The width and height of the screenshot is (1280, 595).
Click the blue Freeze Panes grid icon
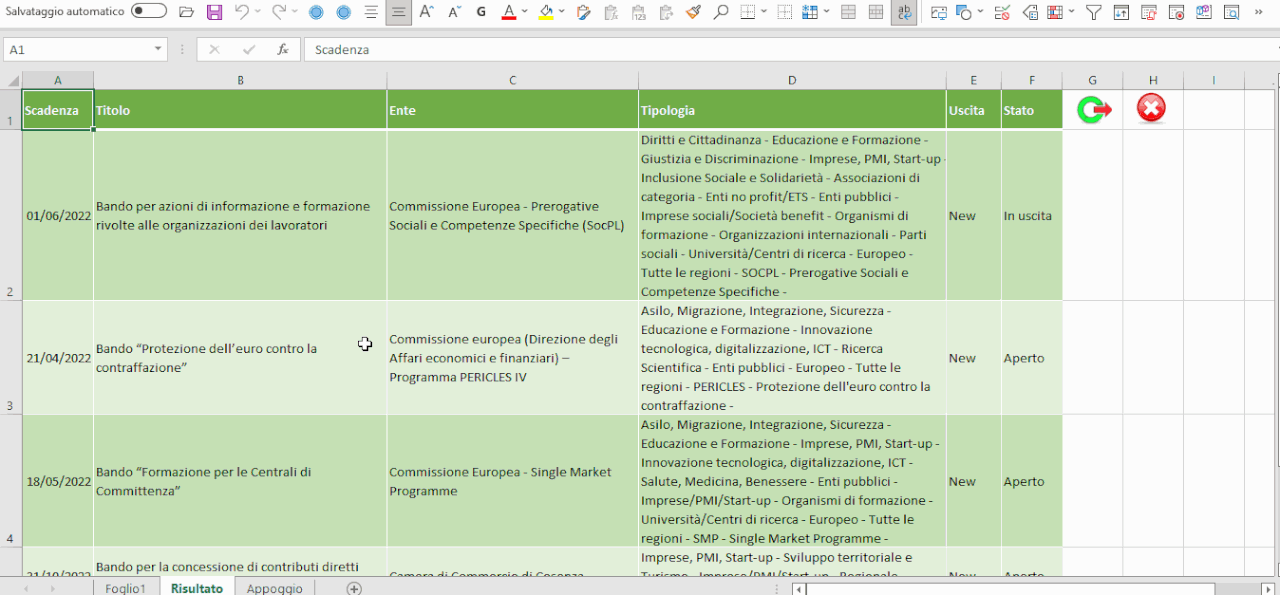tap(810, 12)
